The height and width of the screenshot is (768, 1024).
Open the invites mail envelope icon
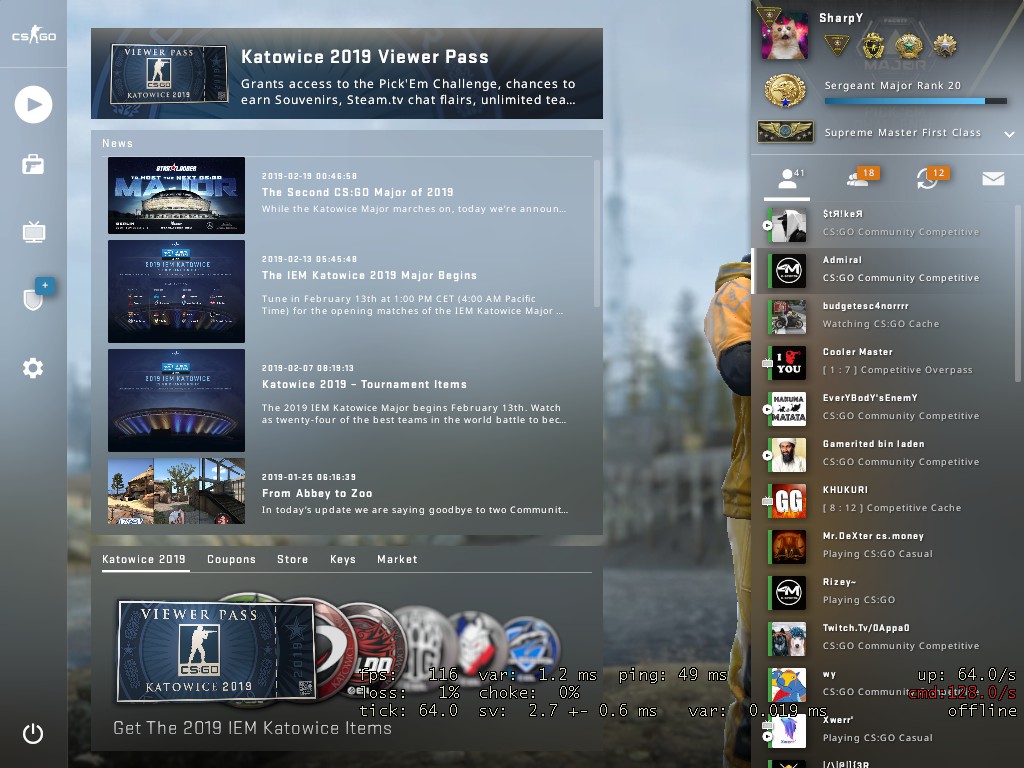point(993,178)
